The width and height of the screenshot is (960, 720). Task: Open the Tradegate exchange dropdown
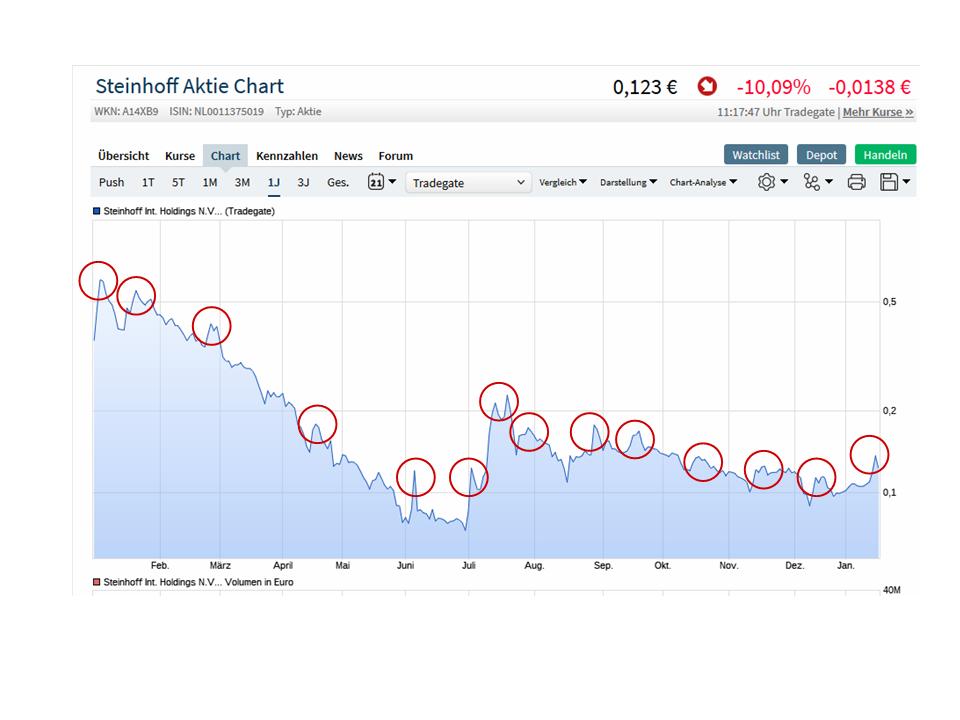coord(467,182)
